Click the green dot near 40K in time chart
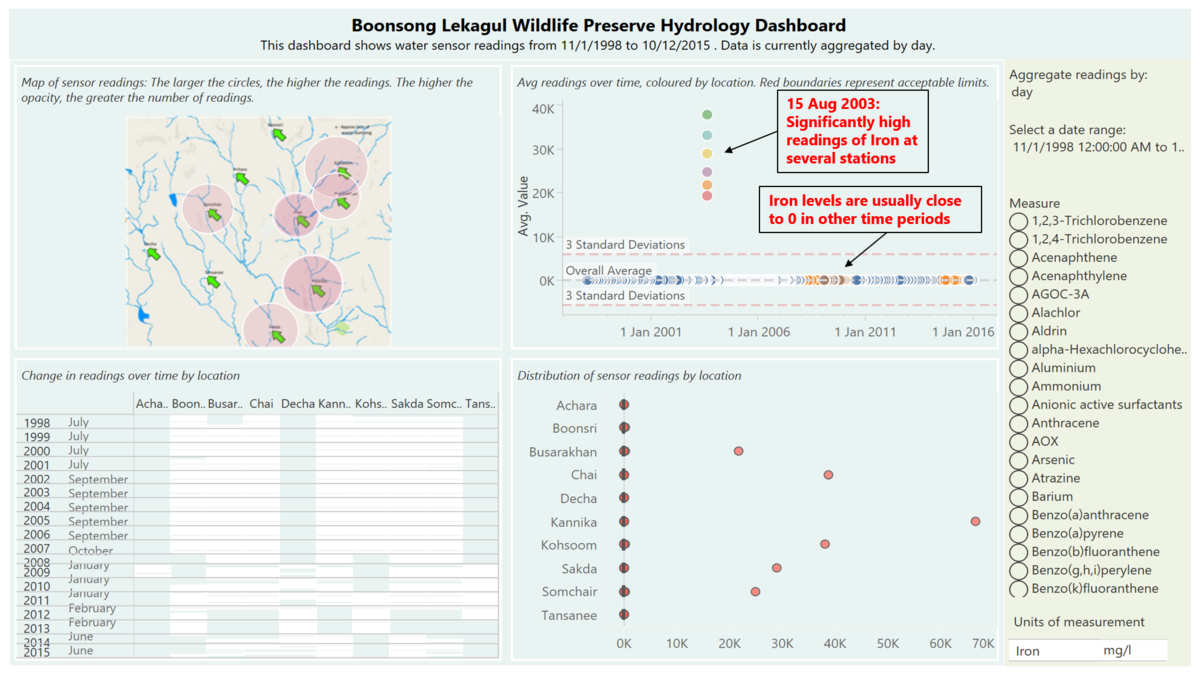This screenshot has height=675, width=1200. (x=707, y=115)
